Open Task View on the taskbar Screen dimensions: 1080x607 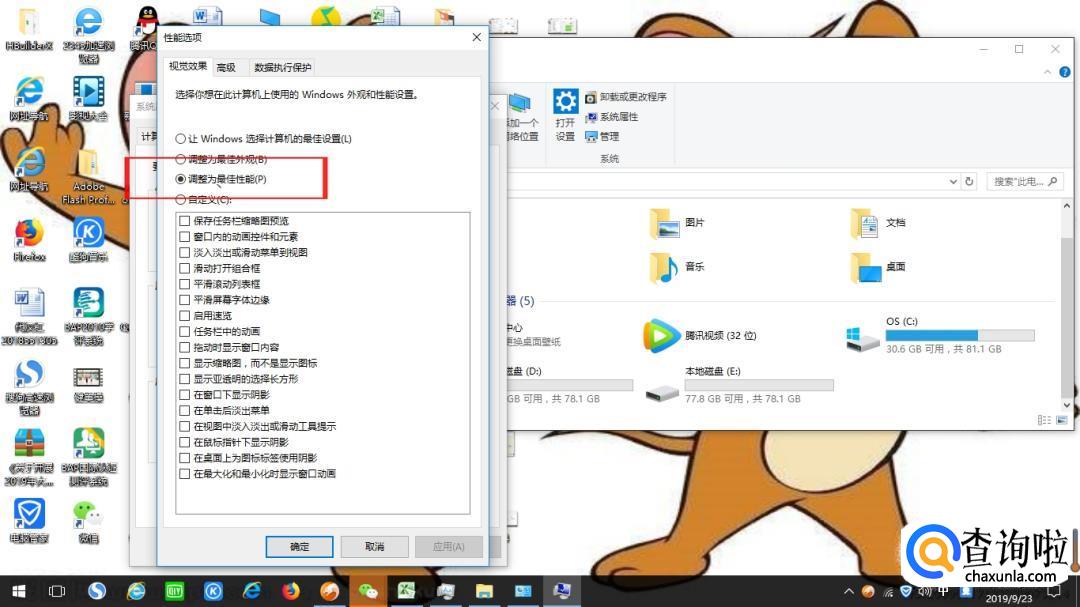pyautogui.click(x=57, y=591)
